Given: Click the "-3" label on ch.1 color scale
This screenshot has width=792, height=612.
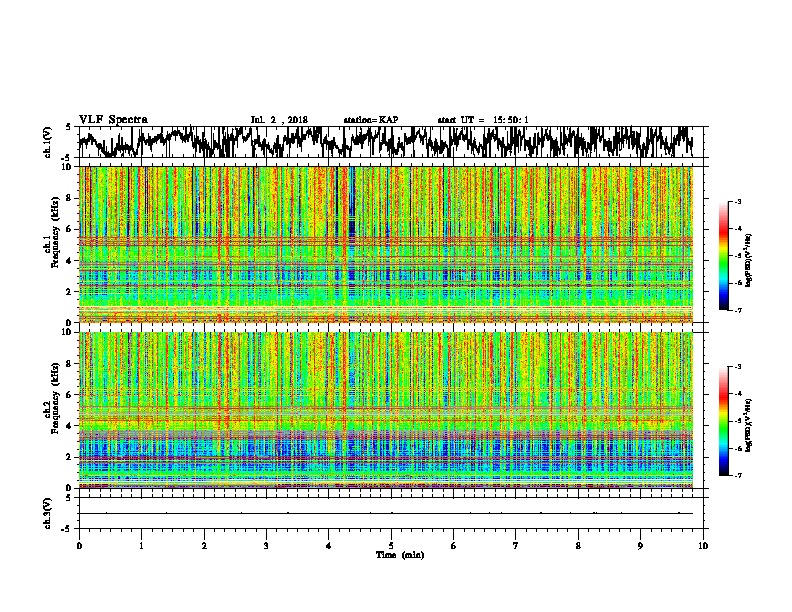Looking at the screenshot, I should point(737,202).
